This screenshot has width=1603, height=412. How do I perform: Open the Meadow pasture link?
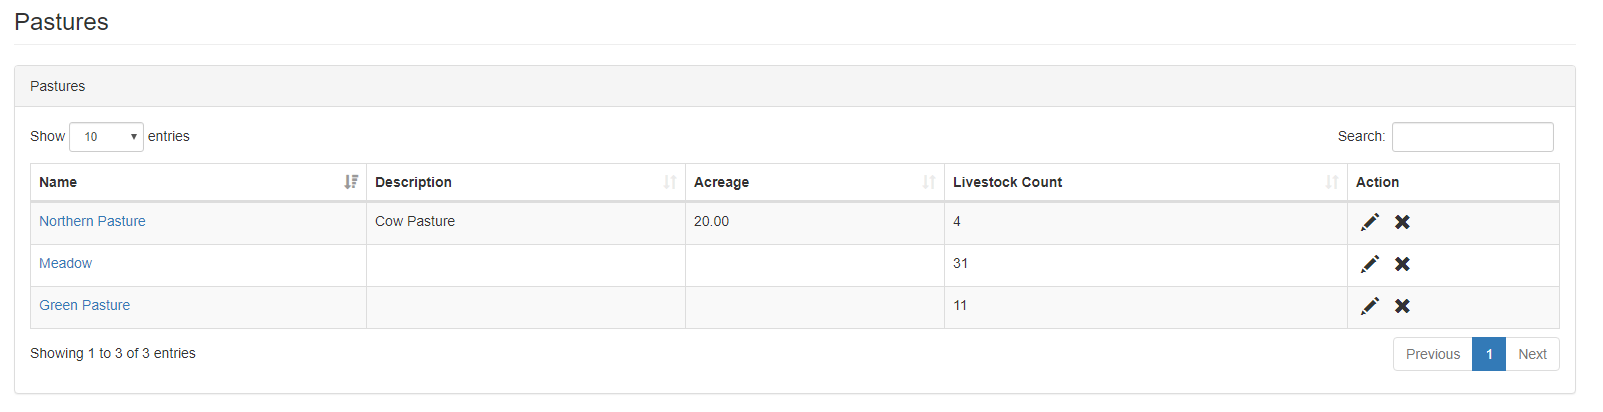point(65,263)
